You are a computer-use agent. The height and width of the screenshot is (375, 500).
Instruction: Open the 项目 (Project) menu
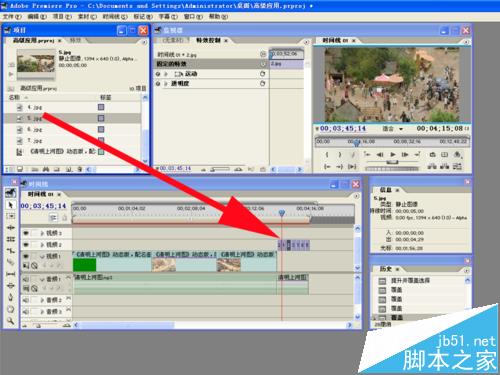point(62,16)
